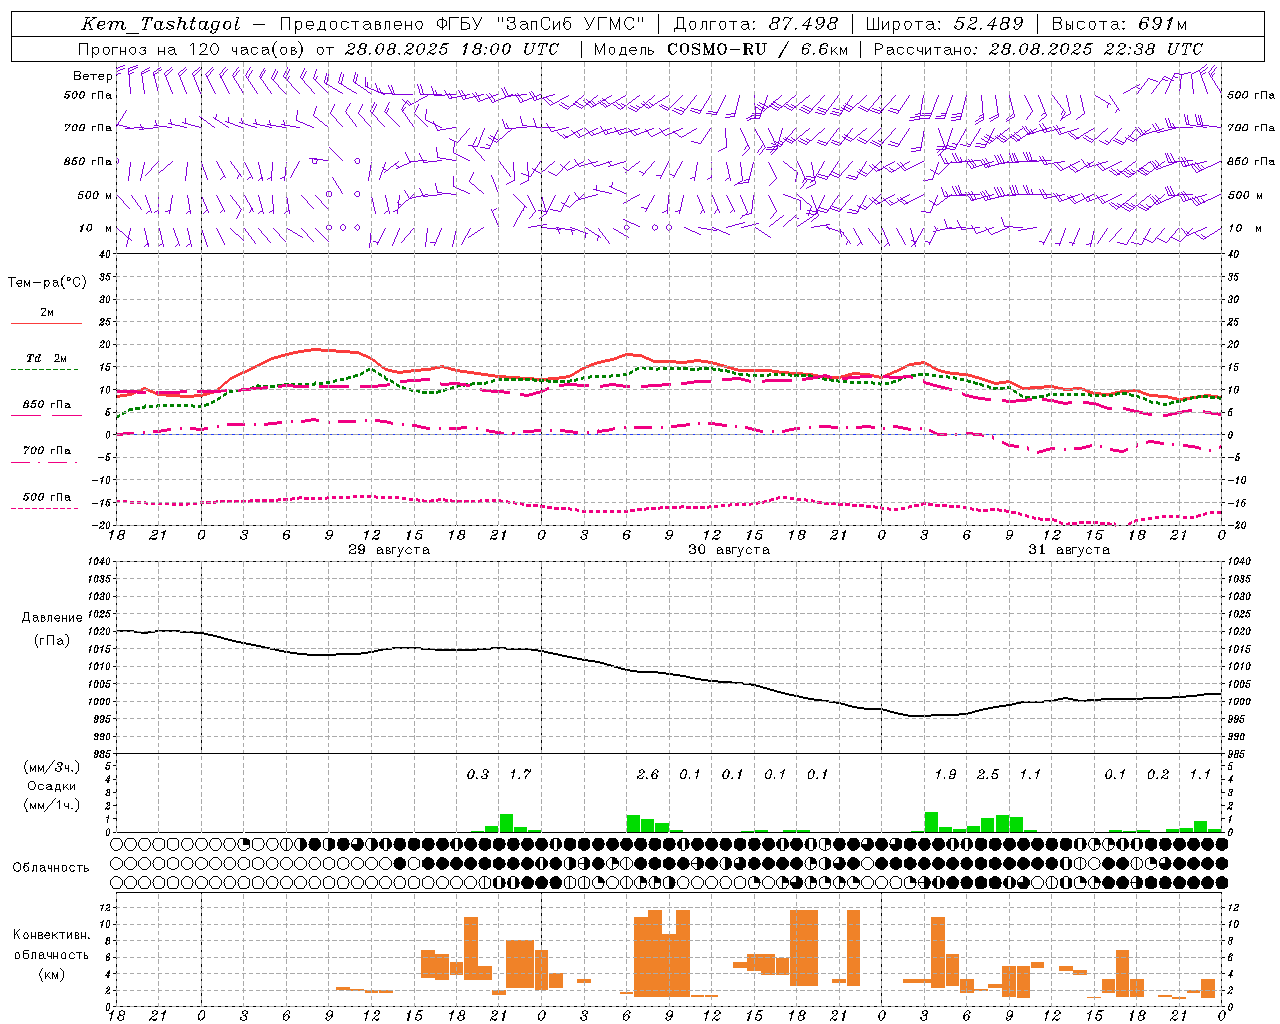Select the start time 28.08.2025 18:00 UTC
This screenshot has height=1024, width=1280.
[452, 49]
